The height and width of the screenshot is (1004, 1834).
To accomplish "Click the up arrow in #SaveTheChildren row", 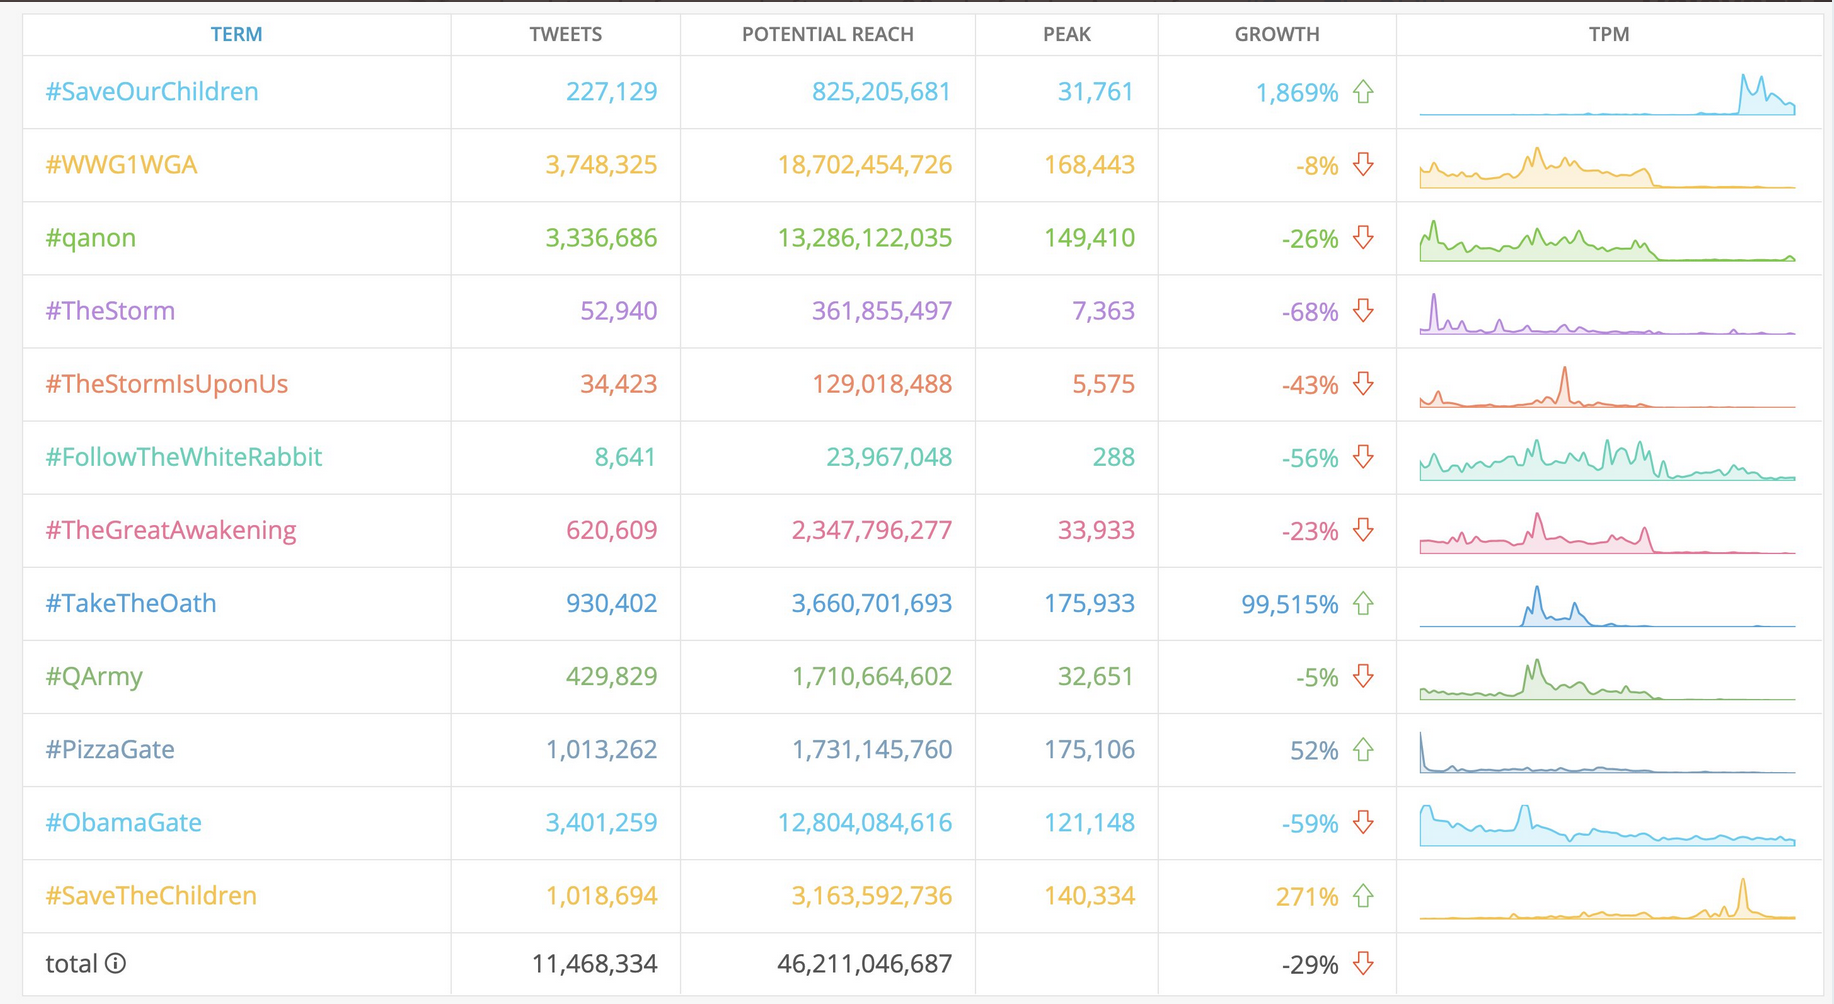I will click(x=1363, y=895).
